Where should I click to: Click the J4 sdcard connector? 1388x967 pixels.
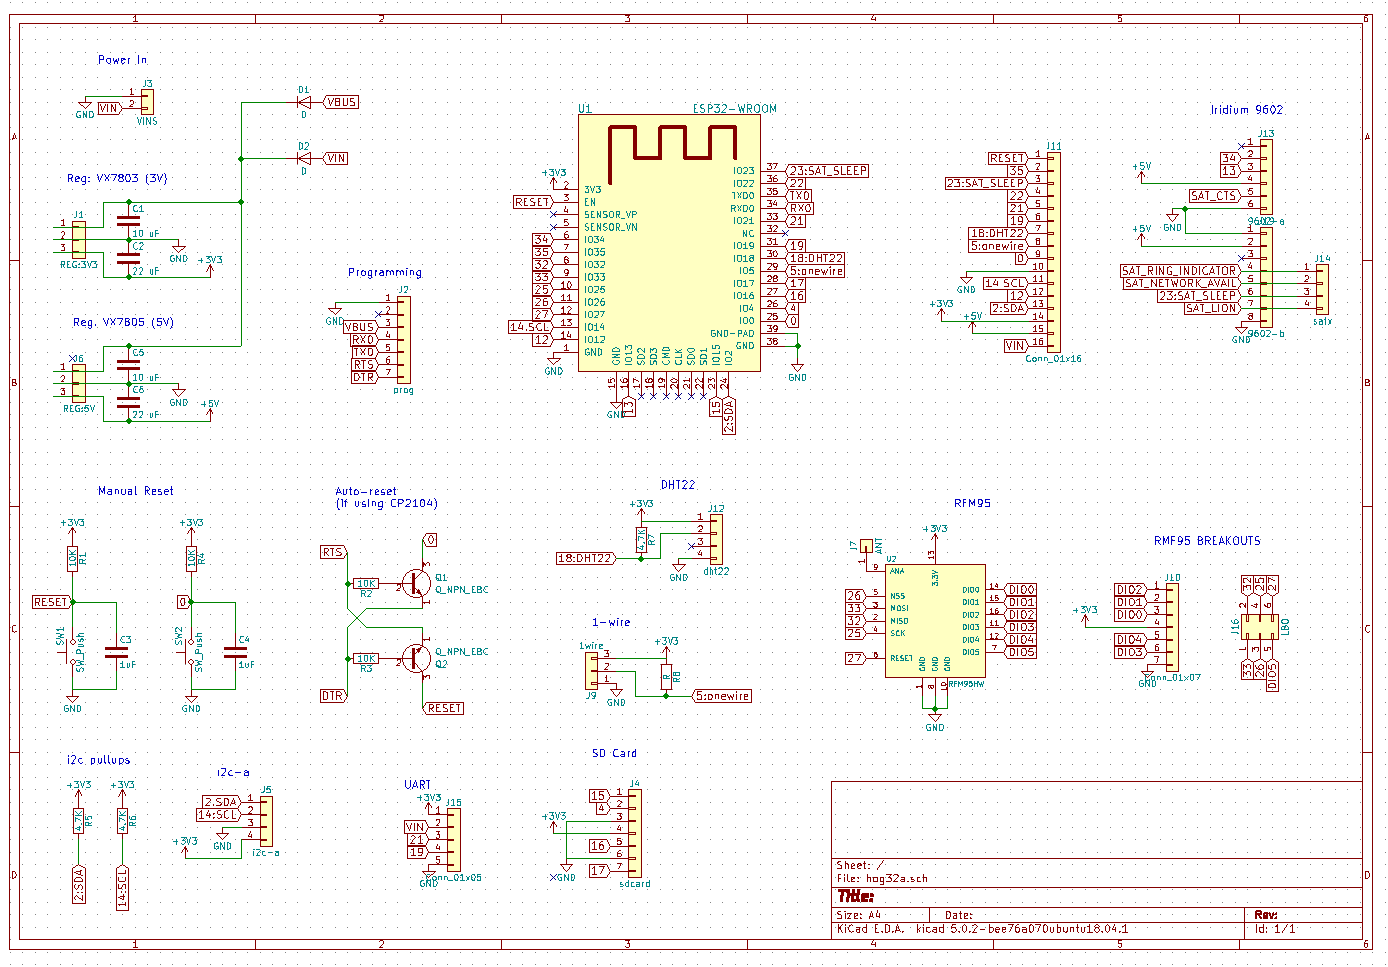(635, 834)
